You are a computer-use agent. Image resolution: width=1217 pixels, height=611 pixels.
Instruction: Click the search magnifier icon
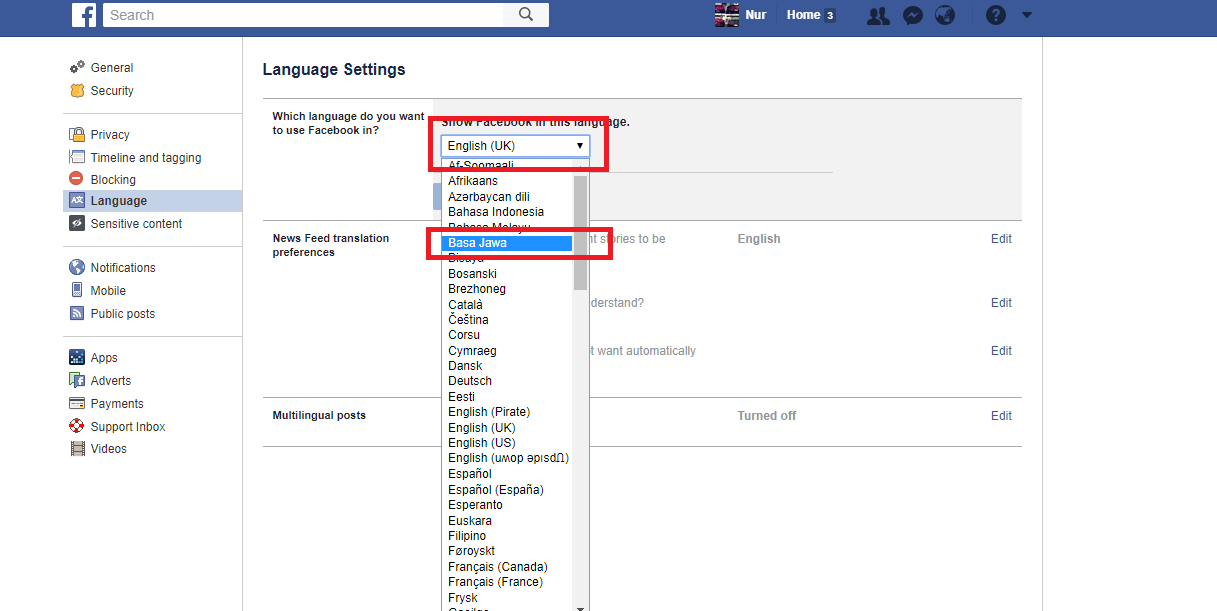526,15
